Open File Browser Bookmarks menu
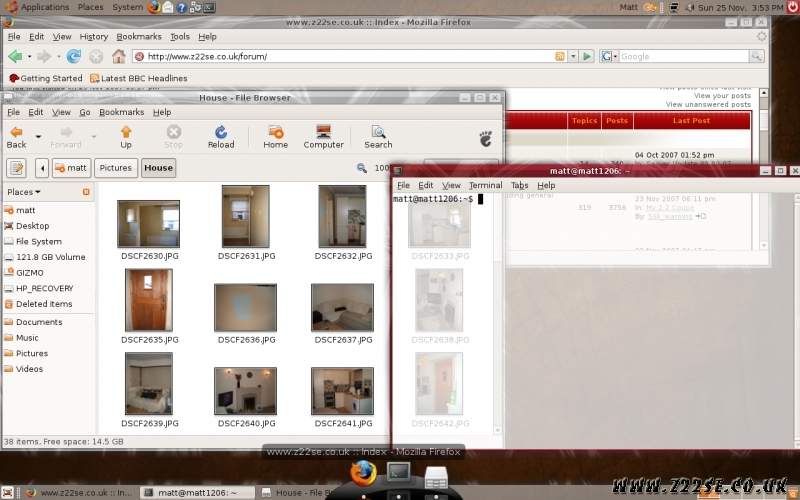 [x=121, y=112]
